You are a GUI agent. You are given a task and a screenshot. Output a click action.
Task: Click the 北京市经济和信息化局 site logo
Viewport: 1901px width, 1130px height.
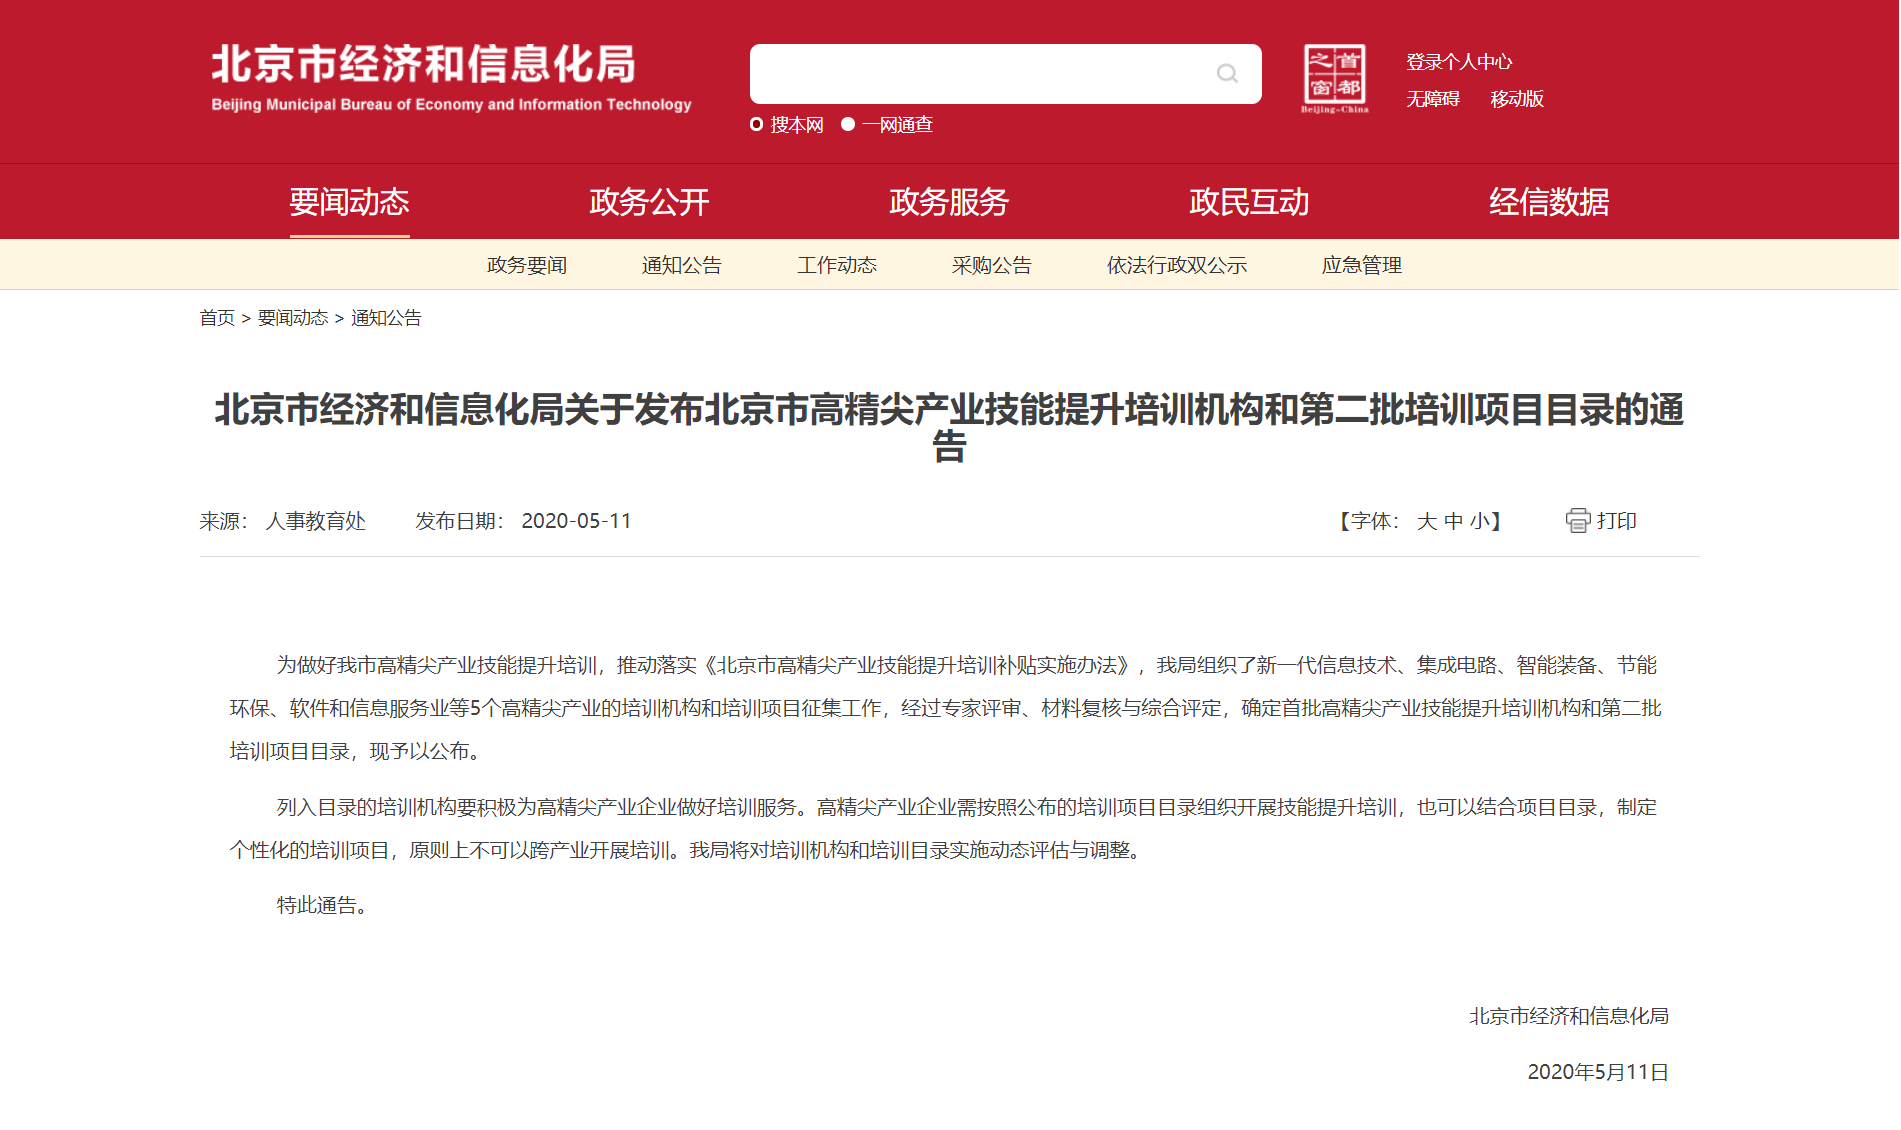tap(451, 78)
